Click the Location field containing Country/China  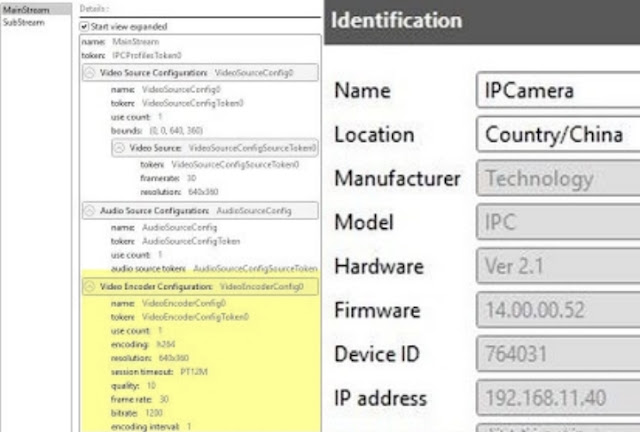tap(558, 134)
